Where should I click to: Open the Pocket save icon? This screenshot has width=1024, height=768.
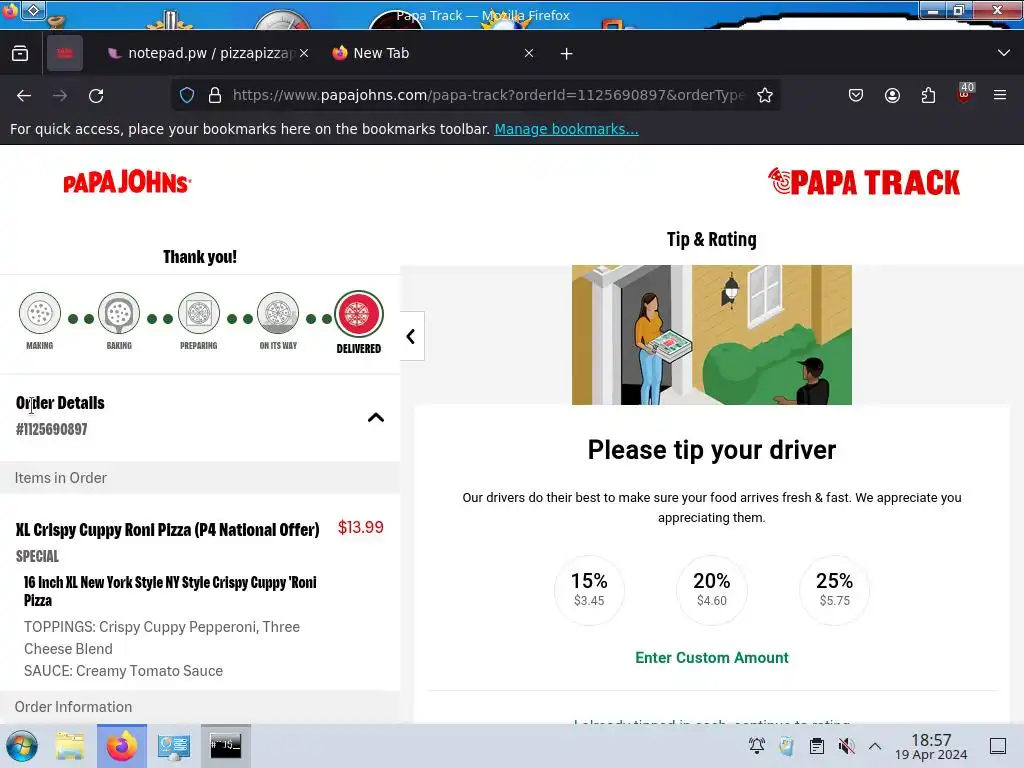coord(856,95)
